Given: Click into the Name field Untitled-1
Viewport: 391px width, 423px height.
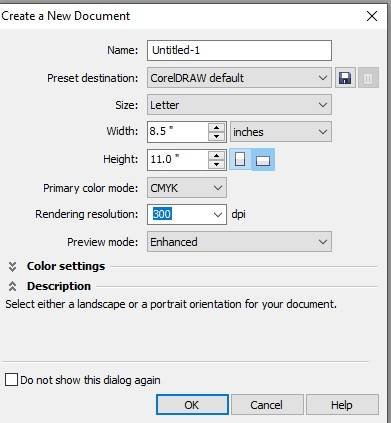Looking at the screenshot, I should [x=239, y=50].
